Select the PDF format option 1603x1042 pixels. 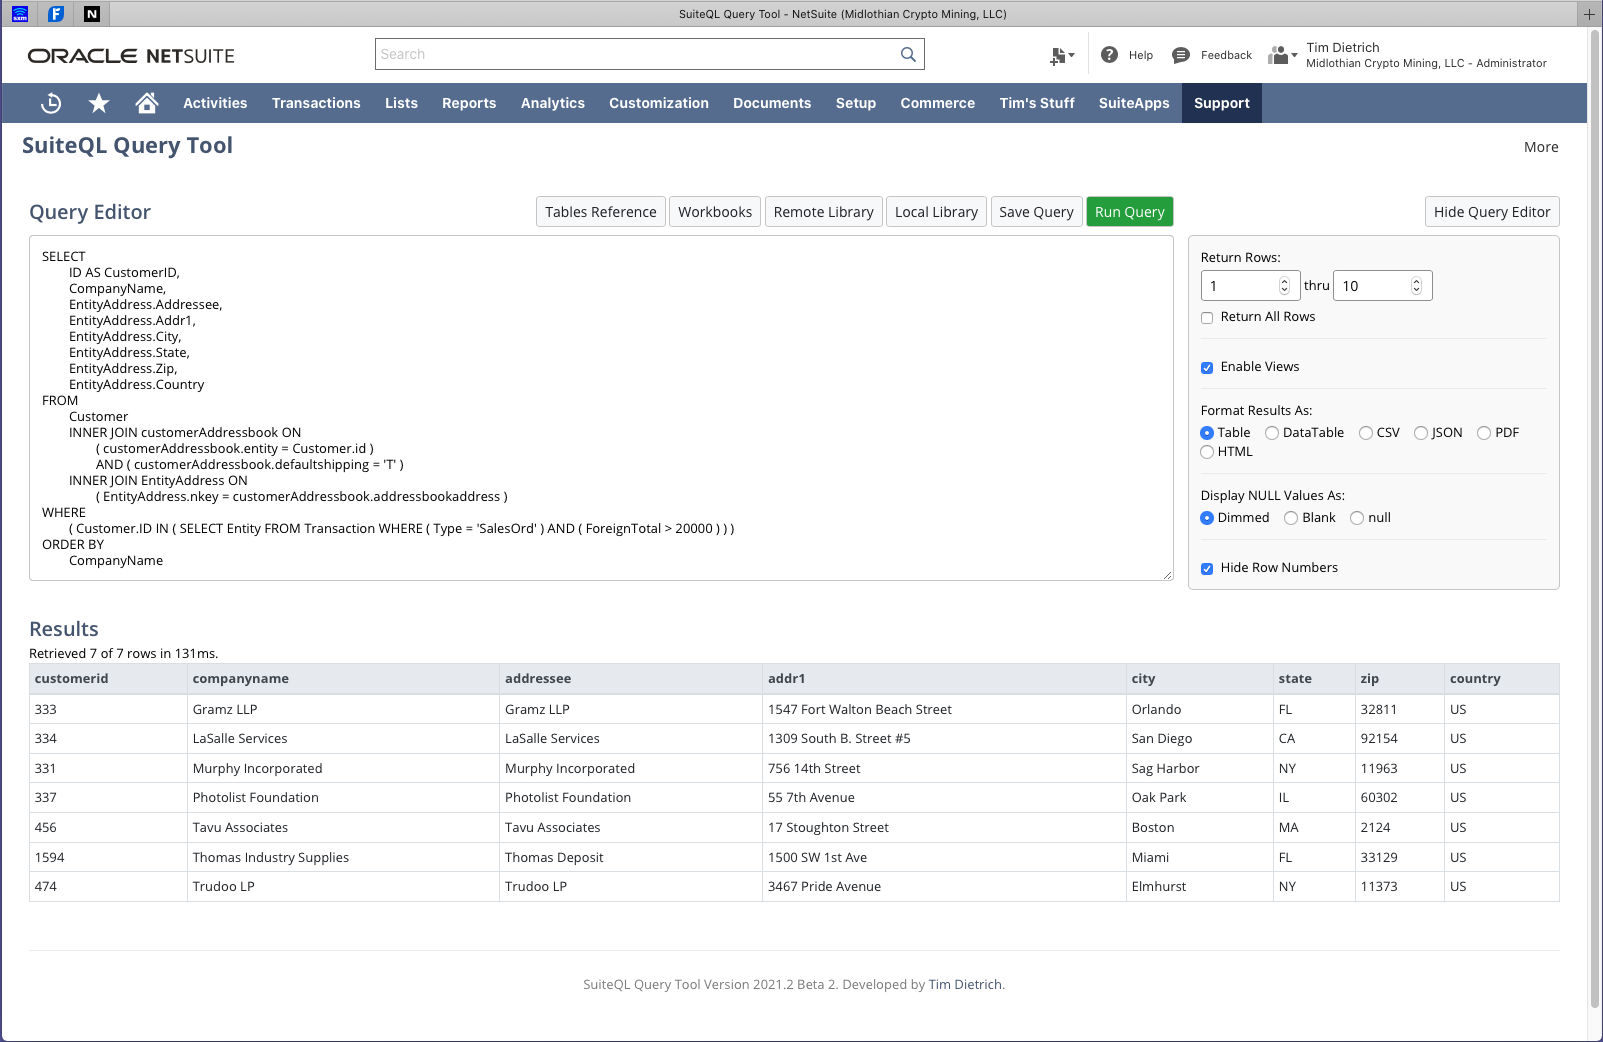1484,433
